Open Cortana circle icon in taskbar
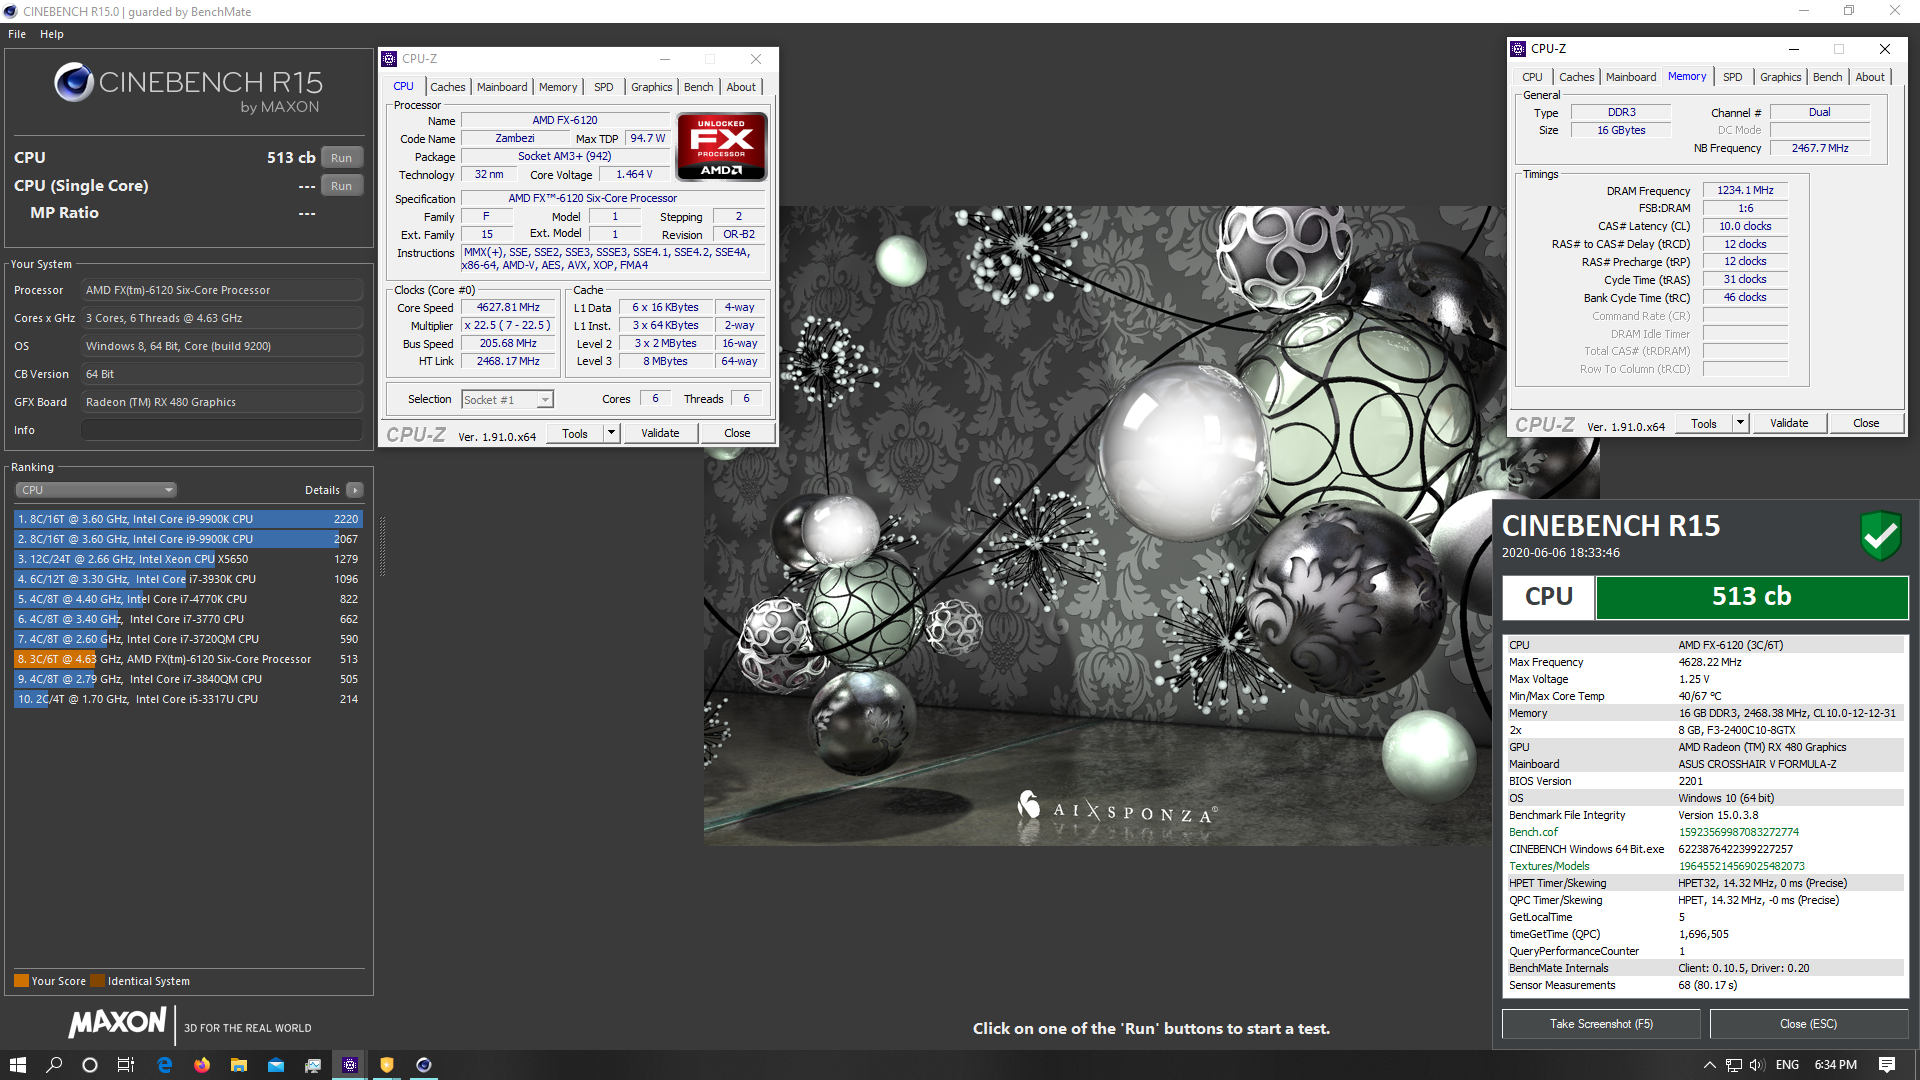 click(90, 1065)
